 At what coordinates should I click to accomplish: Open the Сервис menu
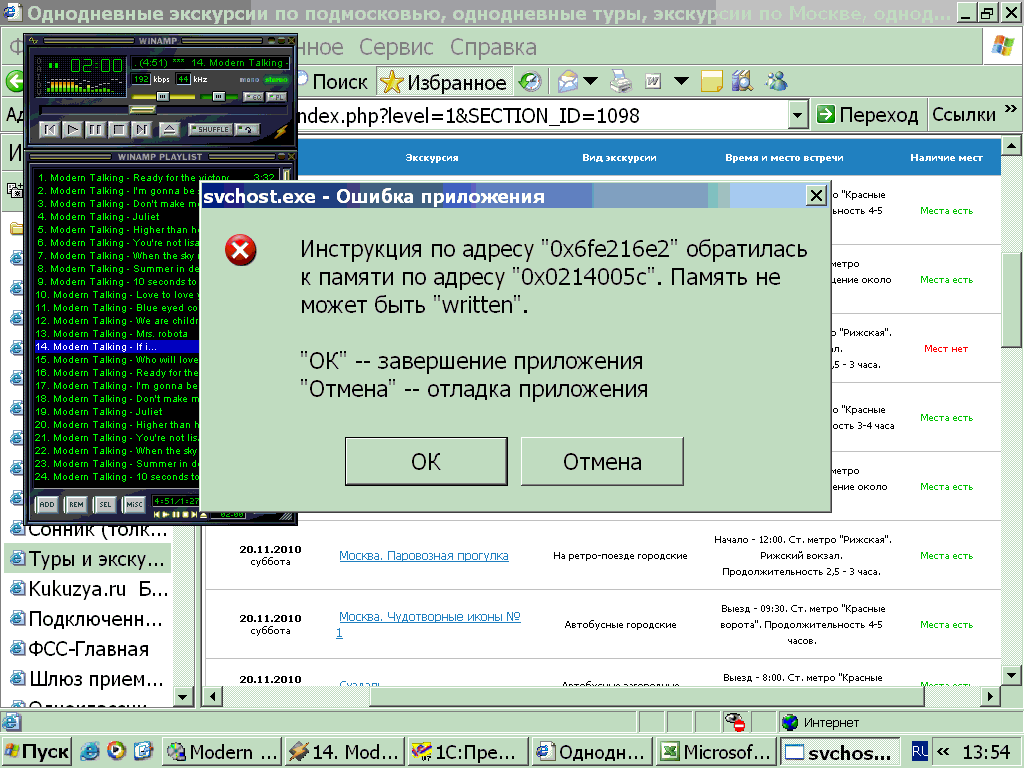[x=396, y=47]
